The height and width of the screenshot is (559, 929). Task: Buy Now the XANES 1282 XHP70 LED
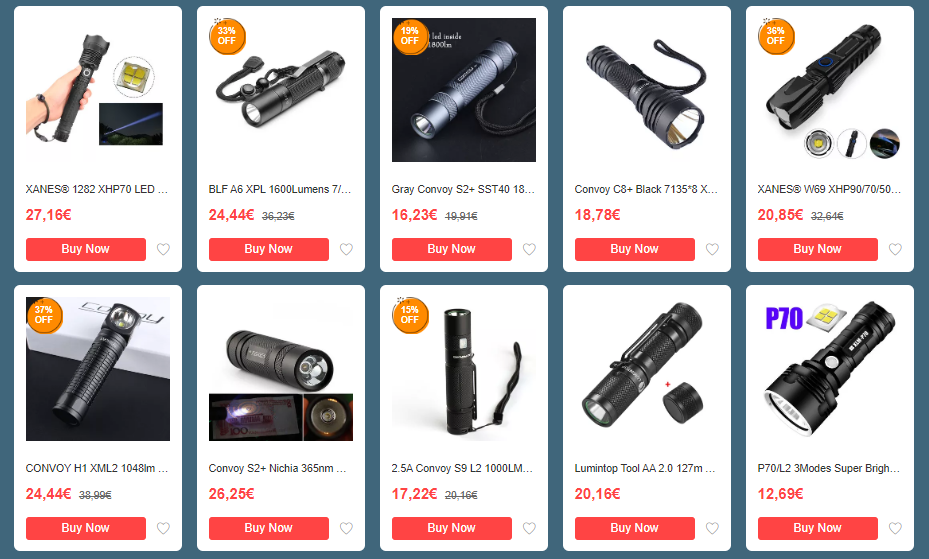point(86,249)
